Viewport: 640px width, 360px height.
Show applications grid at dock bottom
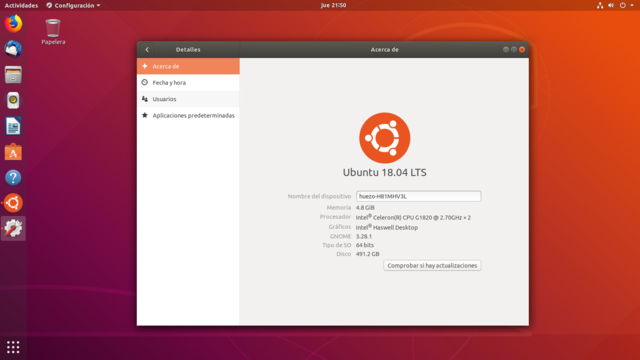[x=13, y=347]
